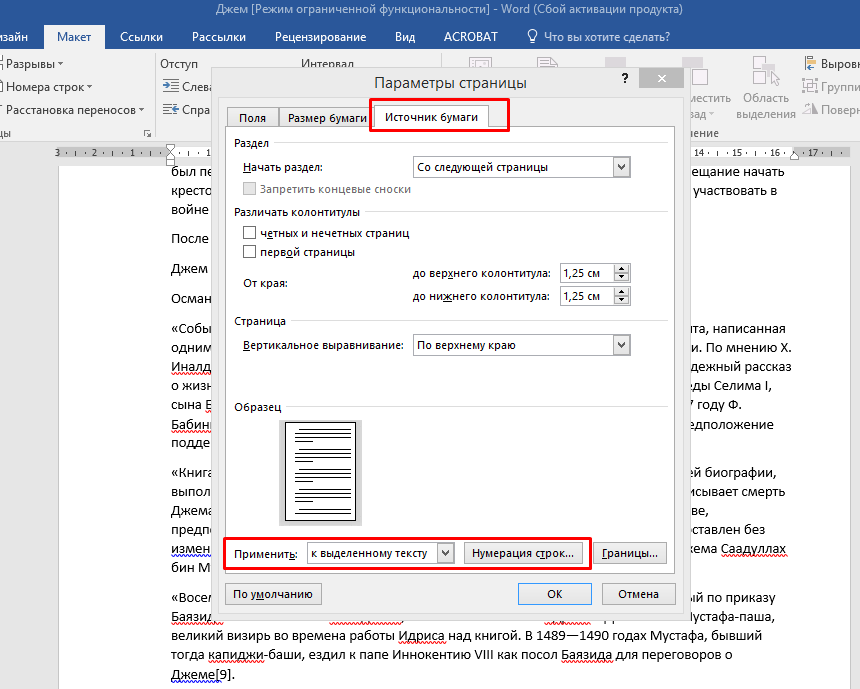Open the Рецензирование ribbon tab
The width and height of the screenshot is (860, 689).
(320, 37)
